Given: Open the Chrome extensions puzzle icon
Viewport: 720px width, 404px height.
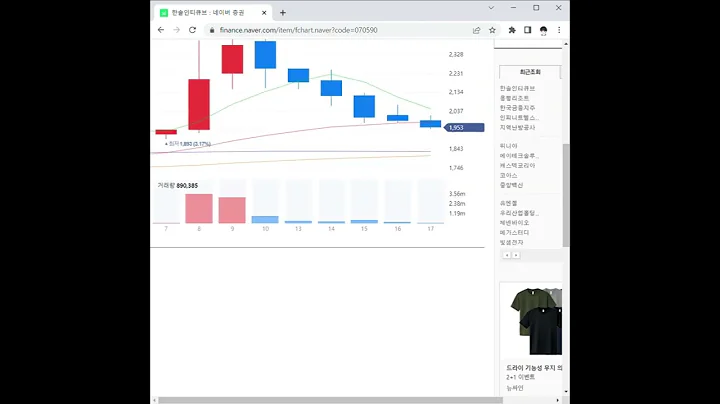Looking at the screenshot, I should coord(512,30).
